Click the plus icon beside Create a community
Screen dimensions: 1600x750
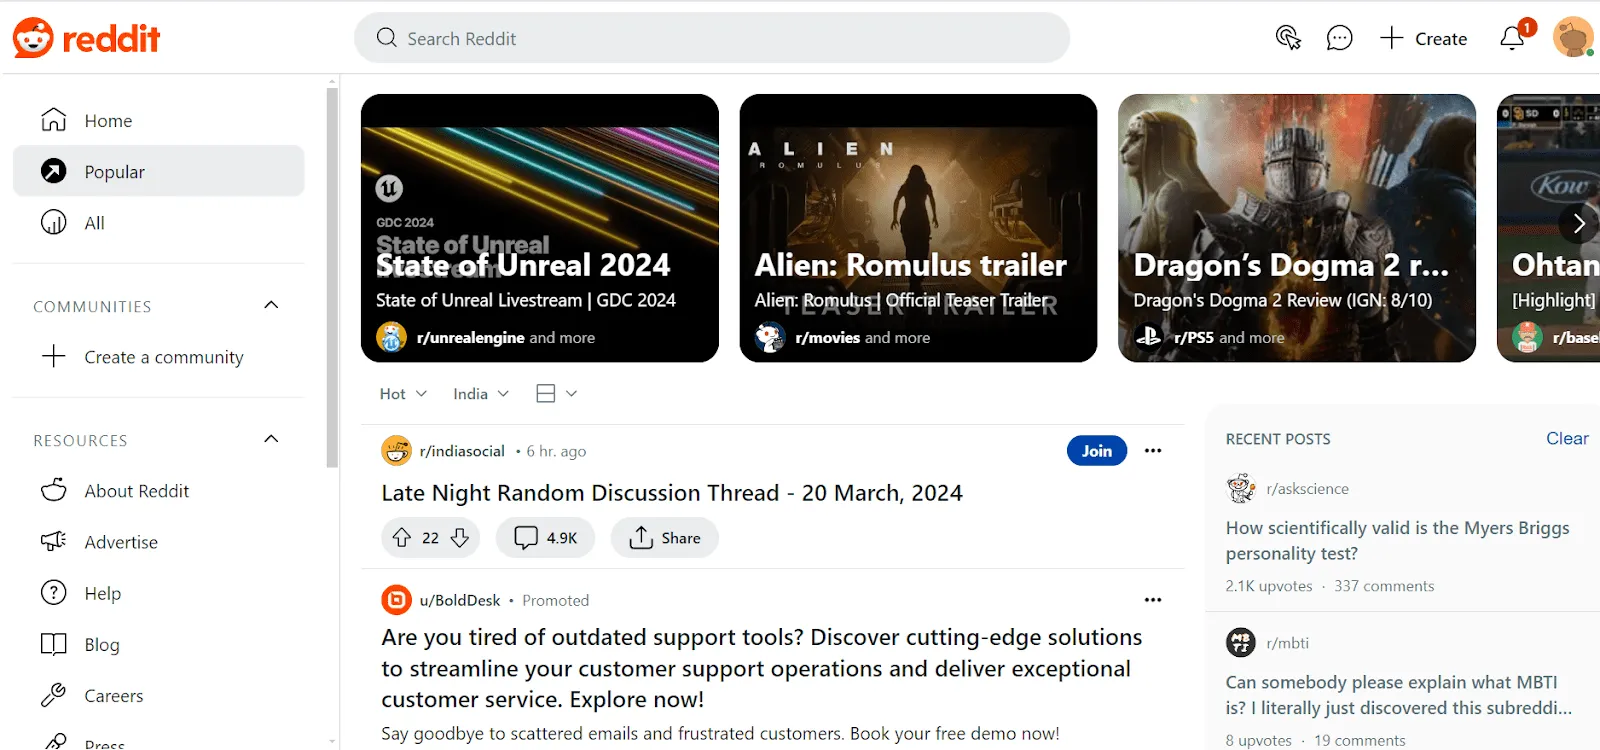point(54,356)
